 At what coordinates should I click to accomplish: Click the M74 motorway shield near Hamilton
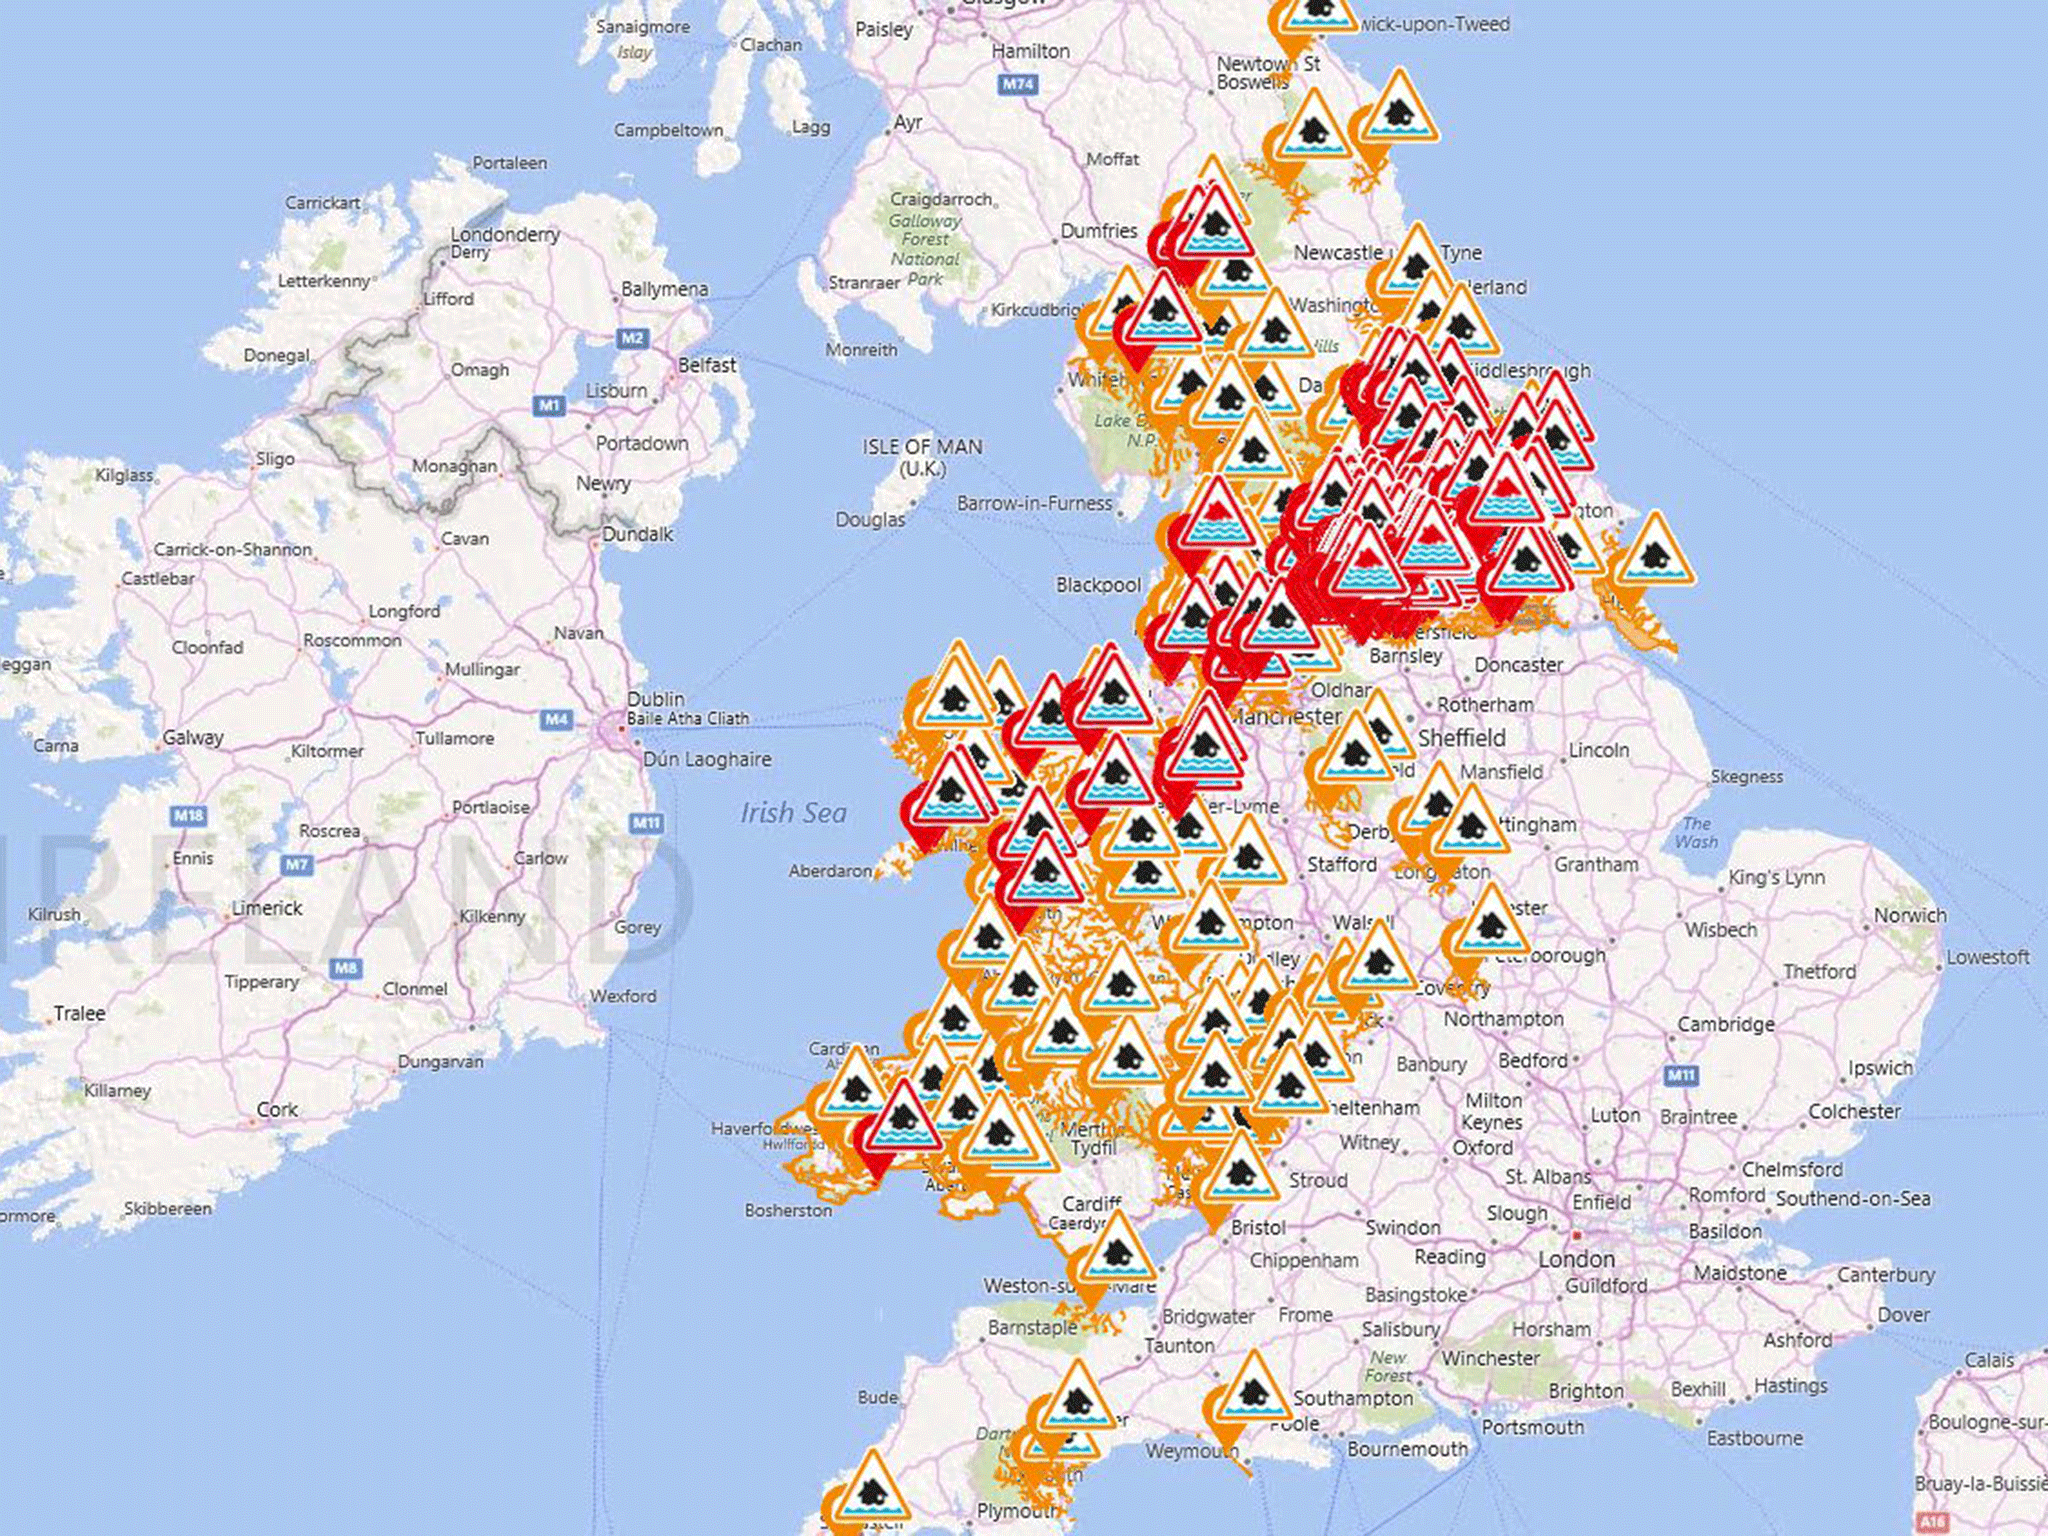click(x=1018, y=84)
